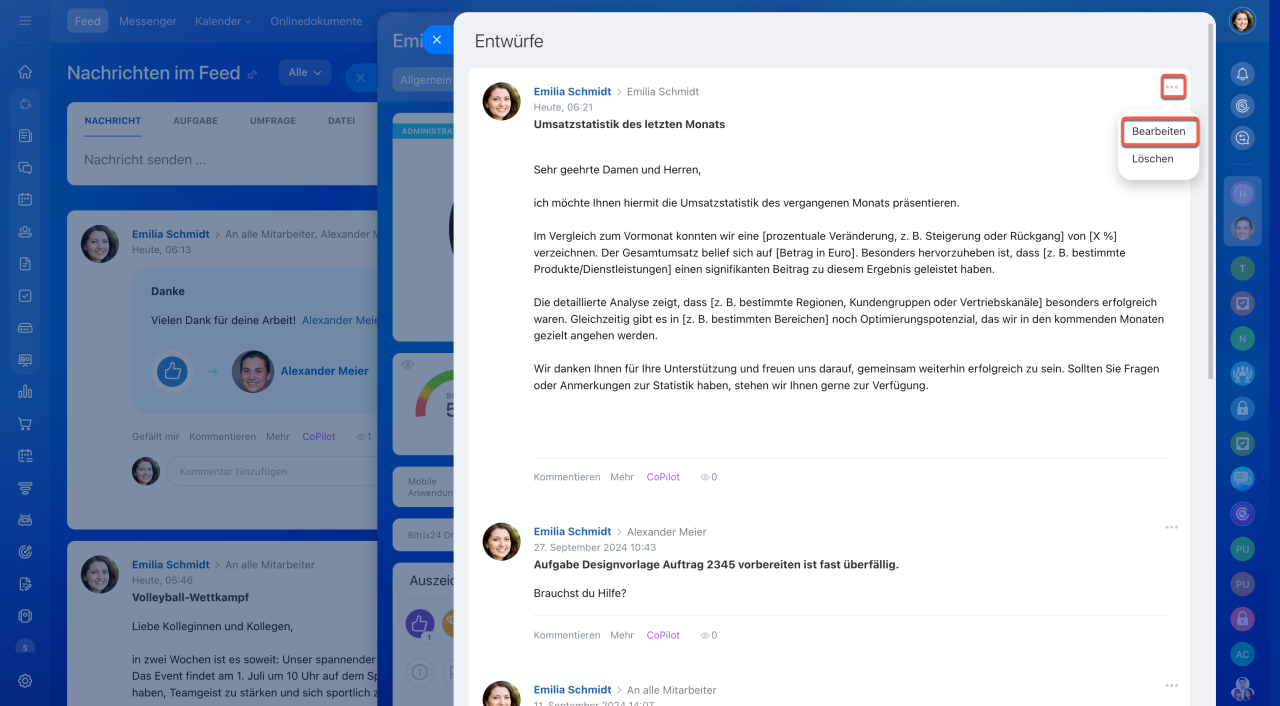Click the thumbs-up icon in Danke post
The image size is (1280, 706).
[173, 371]
